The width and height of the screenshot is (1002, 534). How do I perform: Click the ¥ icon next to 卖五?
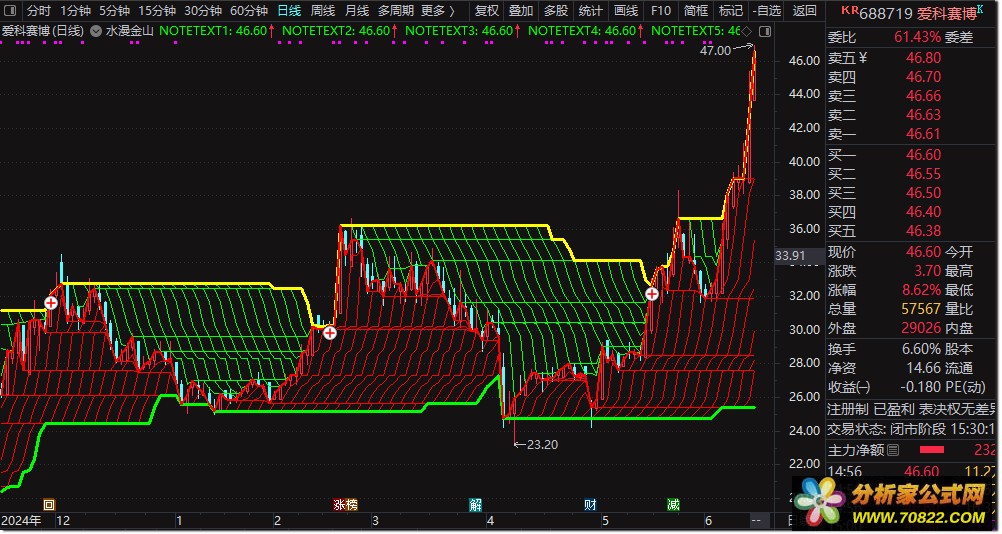[863, 57]
